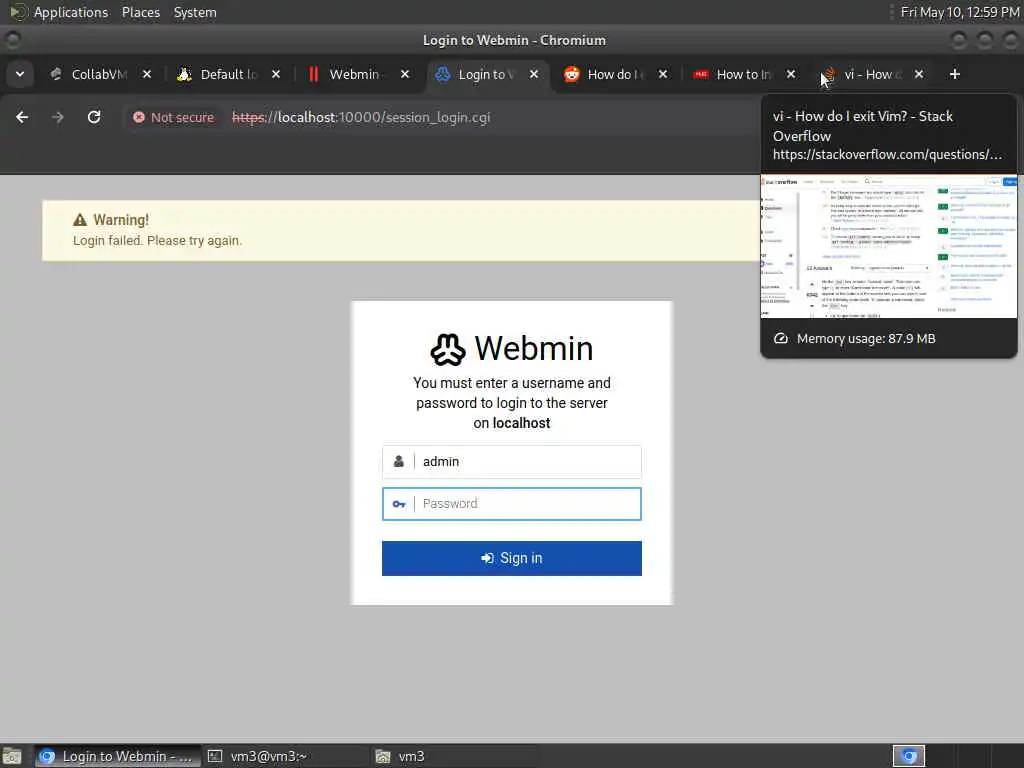Click the stackoverflow.com URL in tab preview
This screenshot has width=1024, height=768.
pyautogui.click(x=887, y=155)
